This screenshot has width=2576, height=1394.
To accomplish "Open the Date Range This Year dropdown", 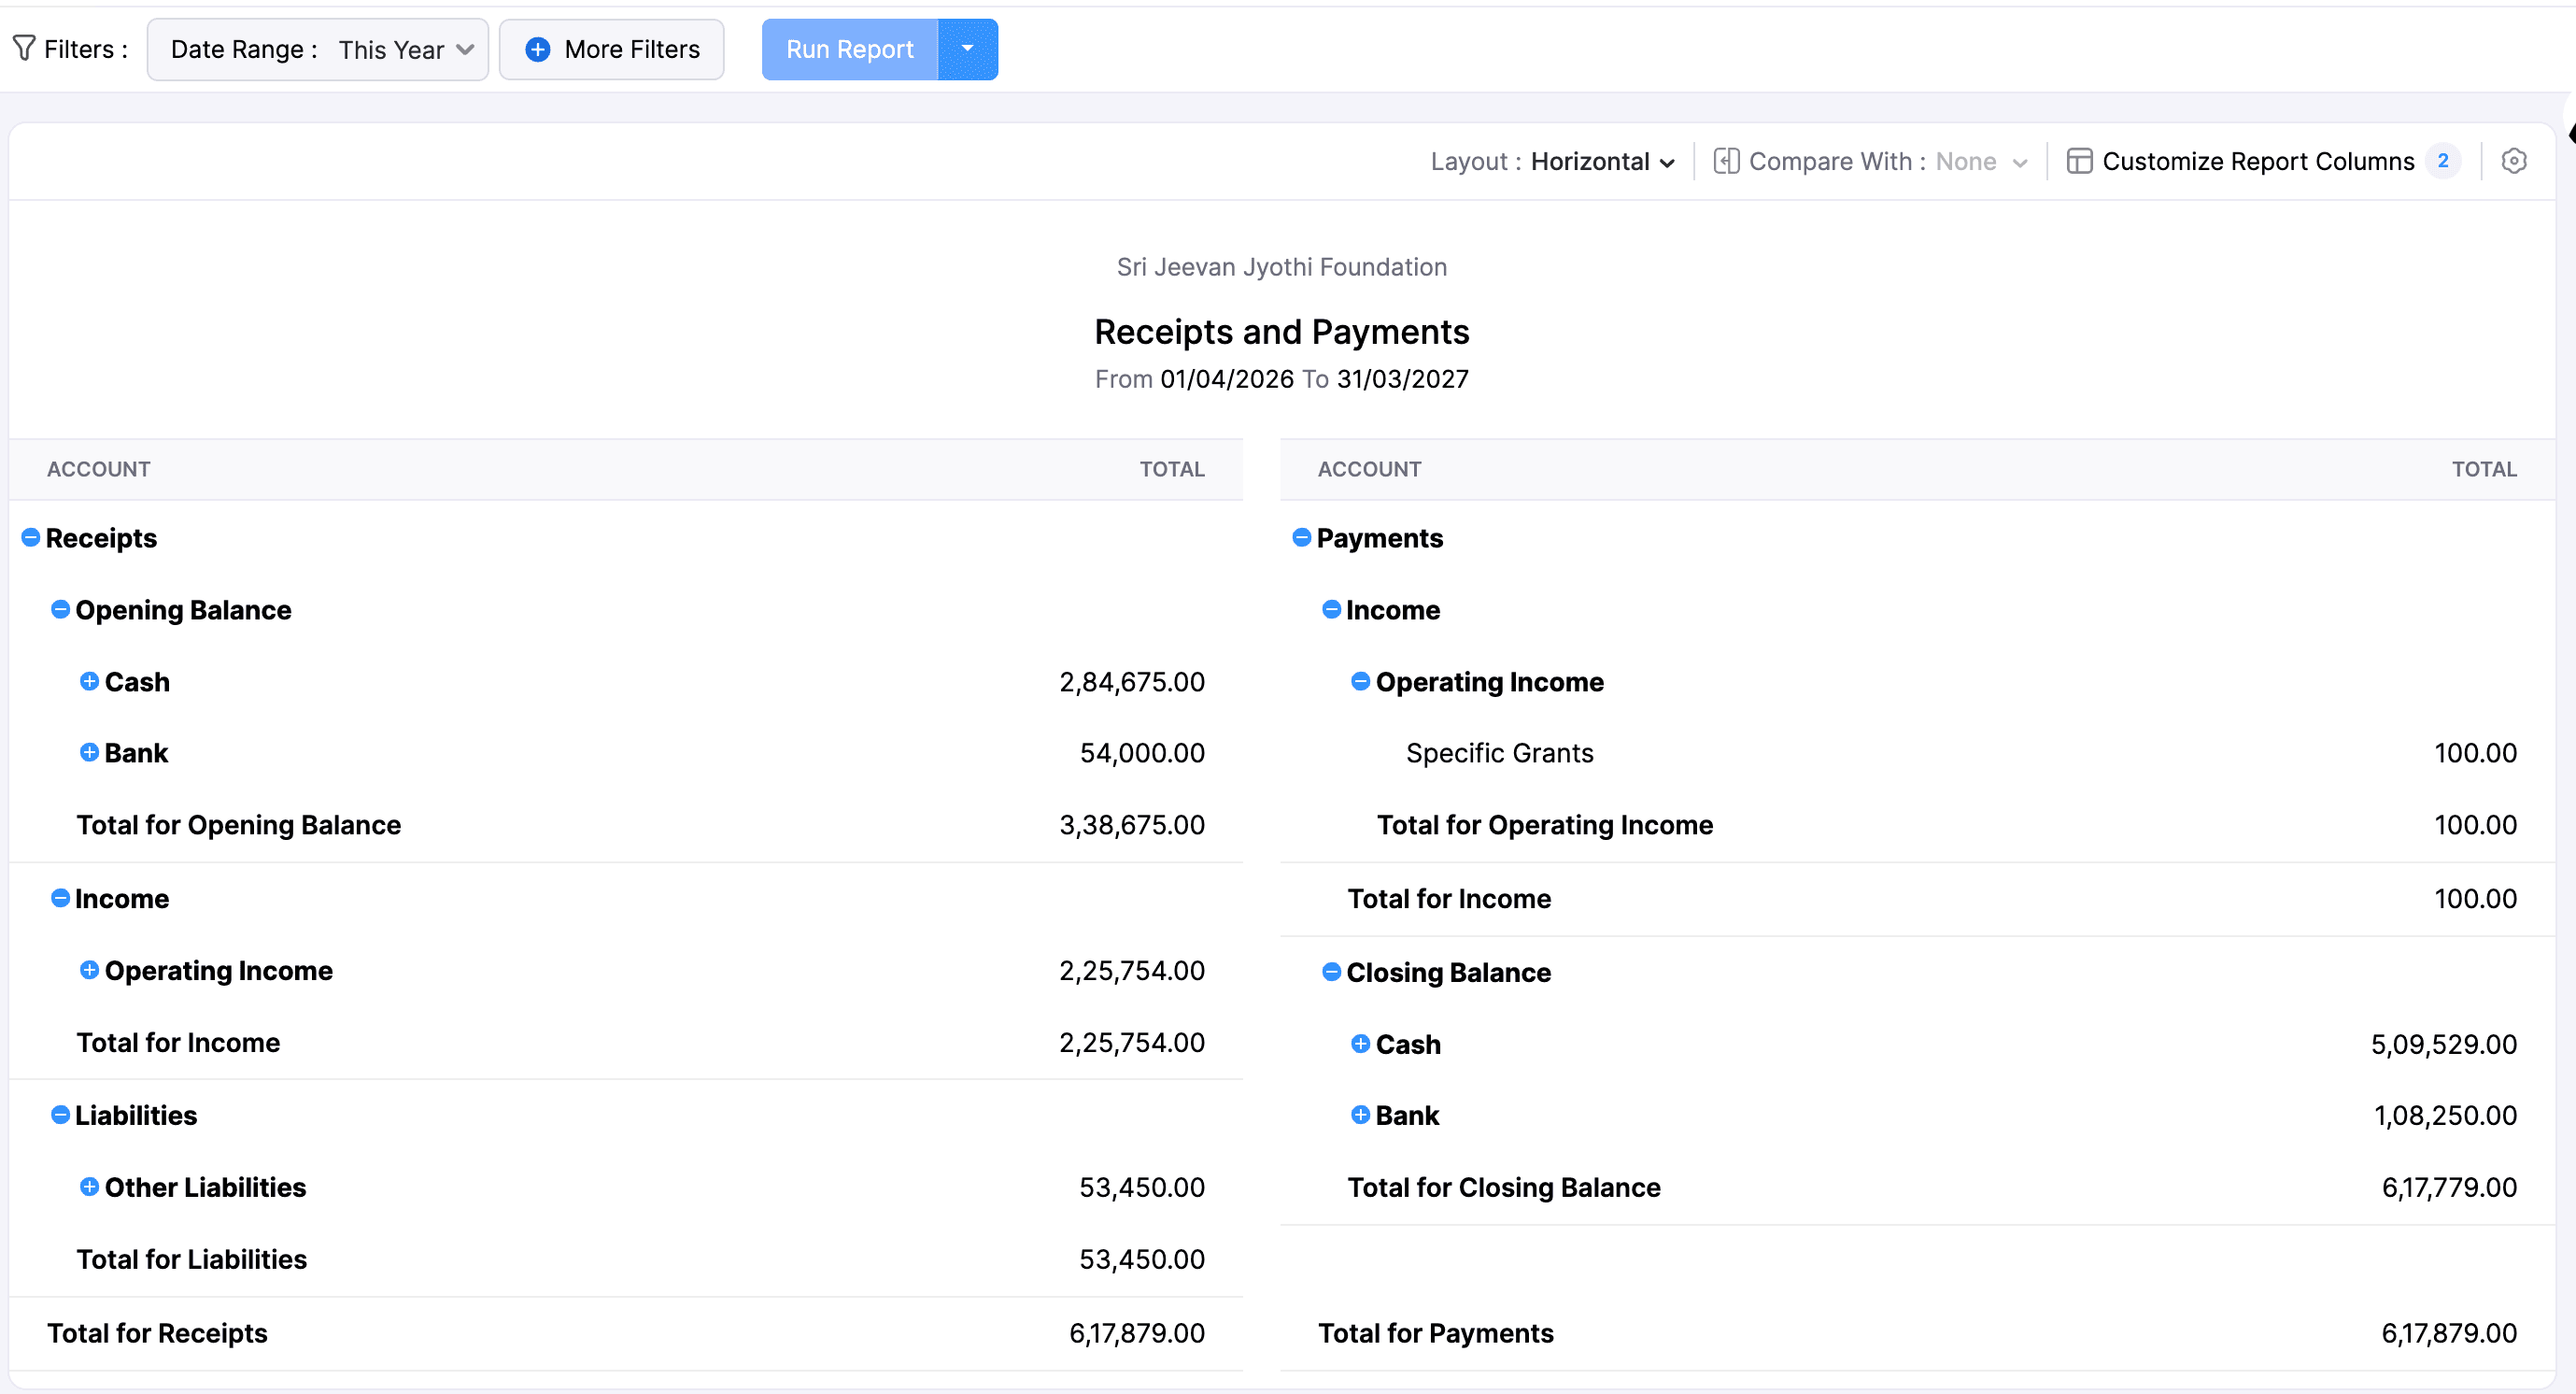I will click(x=317, y=49).
